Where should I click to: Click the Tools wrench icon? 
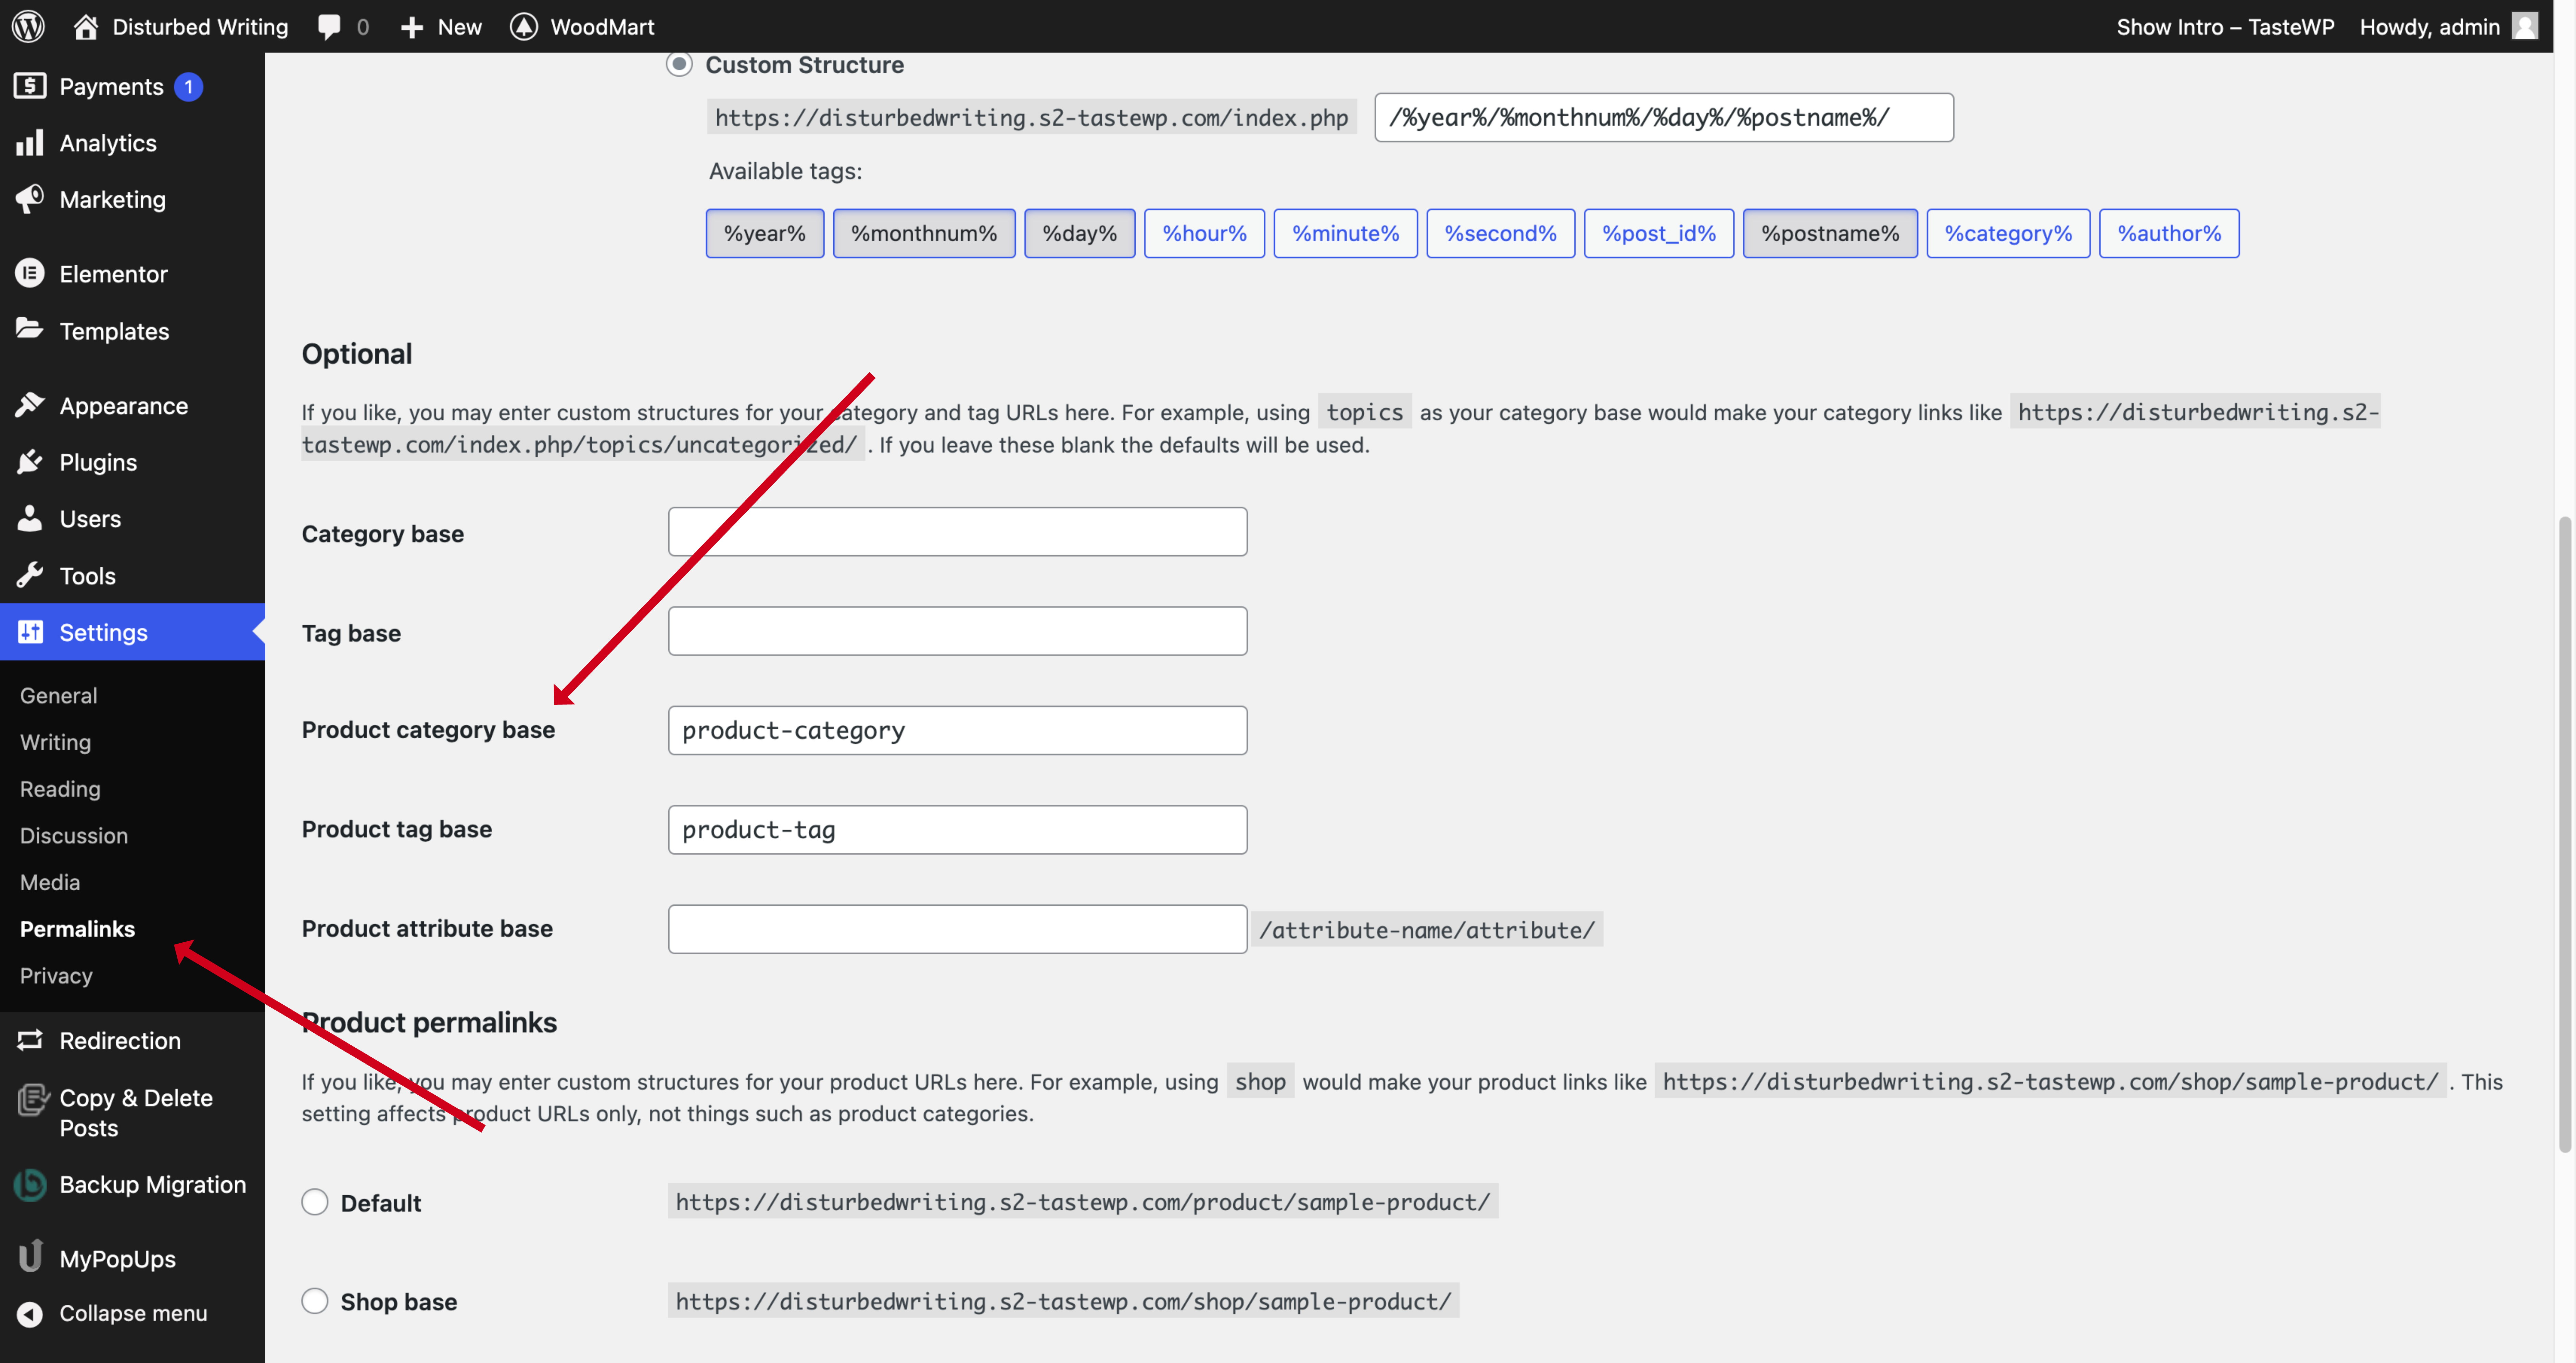(x=30, y=575)
